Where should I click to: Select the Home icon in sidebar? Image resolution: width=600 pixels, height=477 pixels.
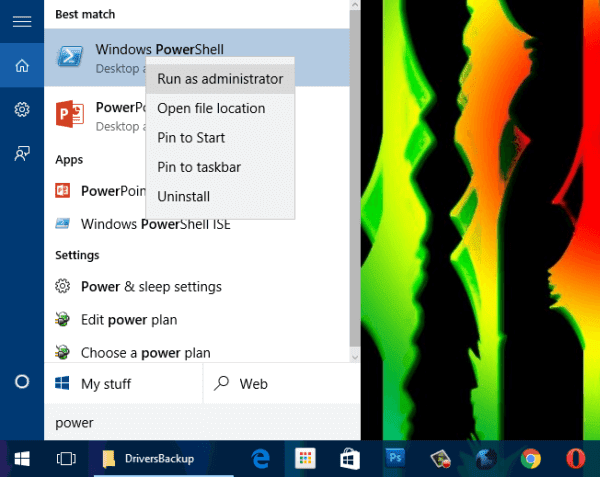tap(22, 65)
